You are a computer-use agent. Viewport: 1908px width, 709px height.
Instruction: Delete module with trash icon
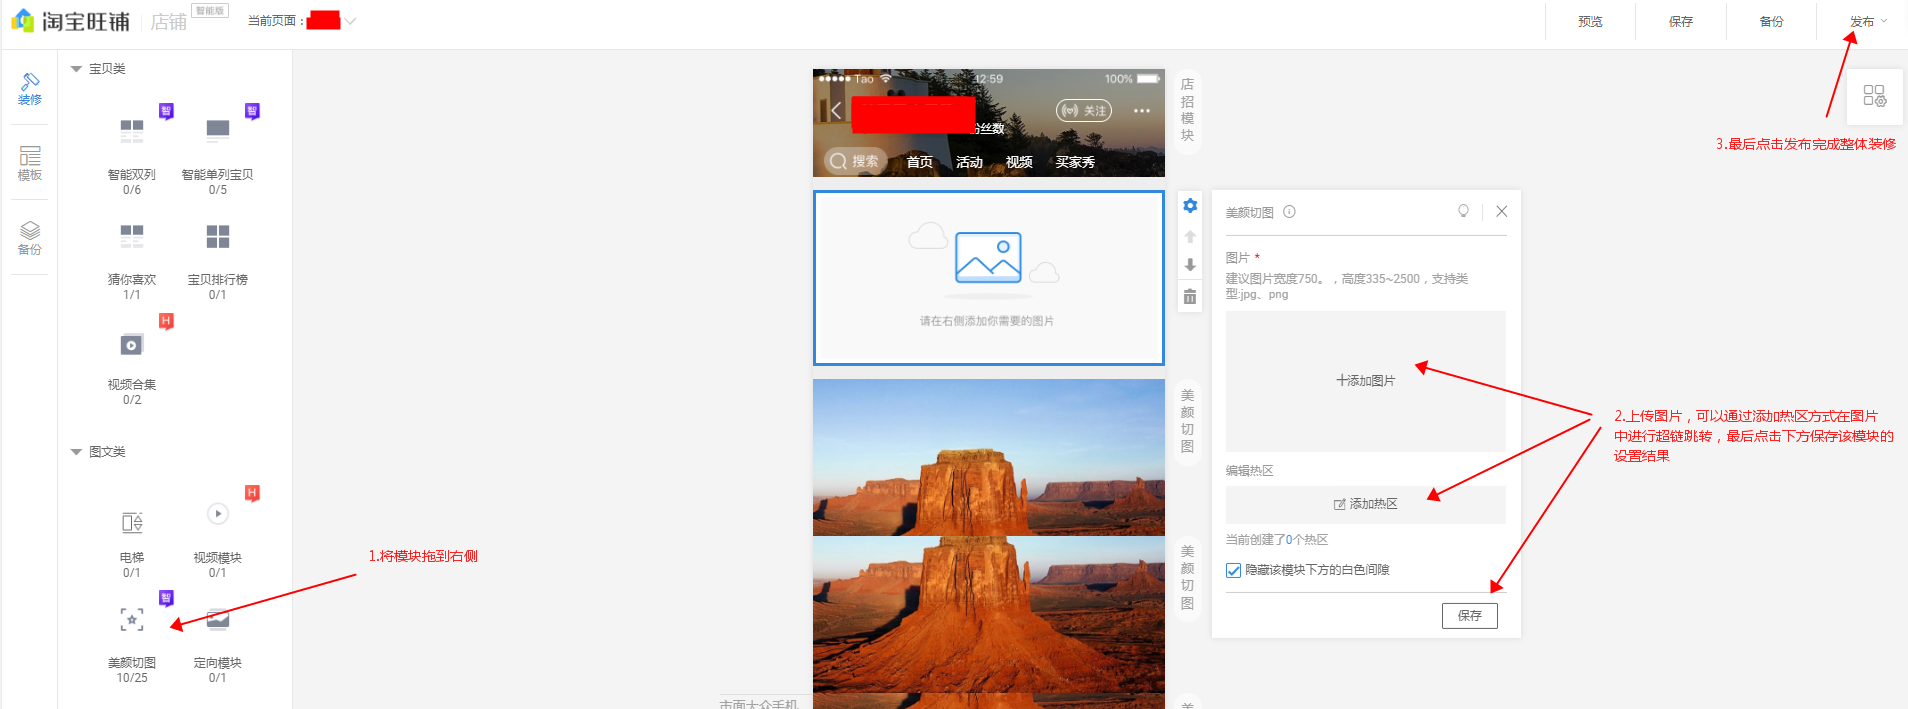click(x=1190, y=296)
